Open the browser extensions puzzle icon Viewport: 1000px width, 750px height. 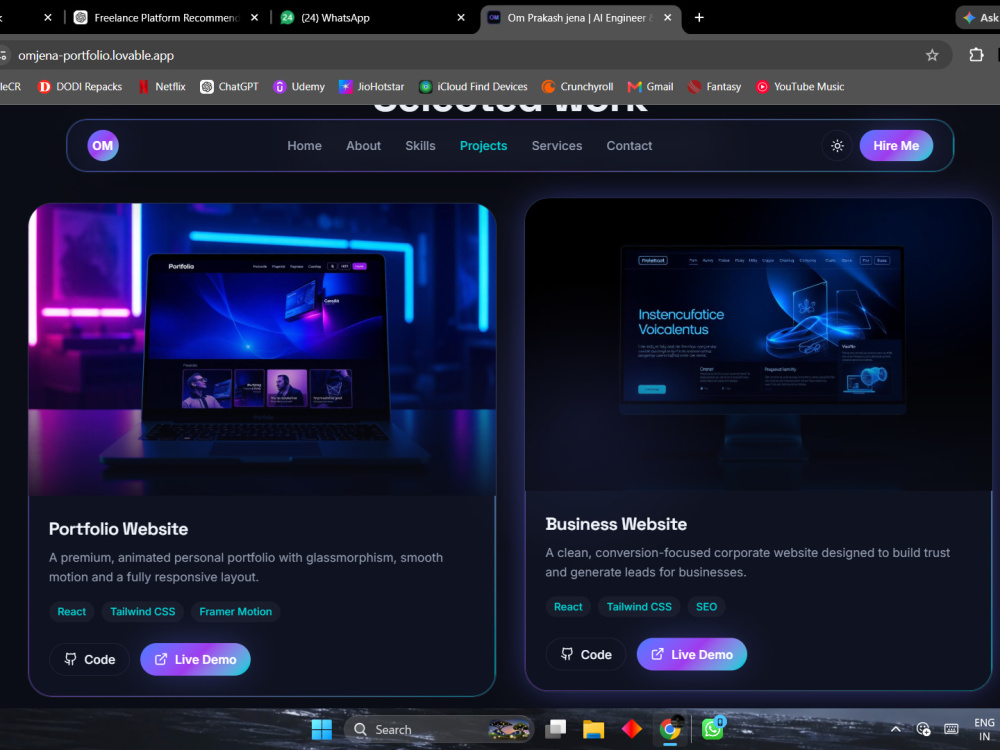pyautogui.click(x=976, y=55)
